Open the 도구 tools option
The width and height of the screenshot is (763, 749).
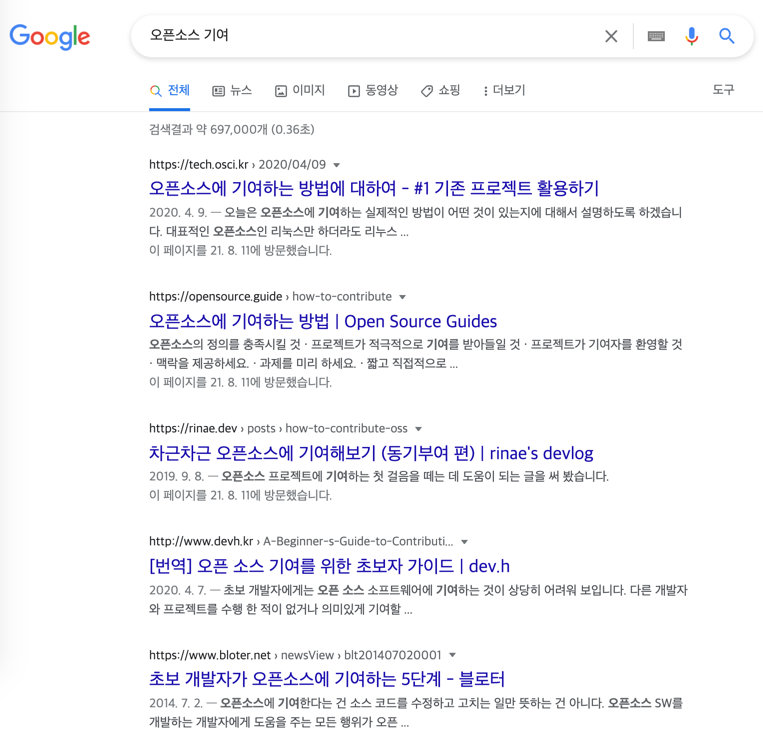click(x=723, y=90)
